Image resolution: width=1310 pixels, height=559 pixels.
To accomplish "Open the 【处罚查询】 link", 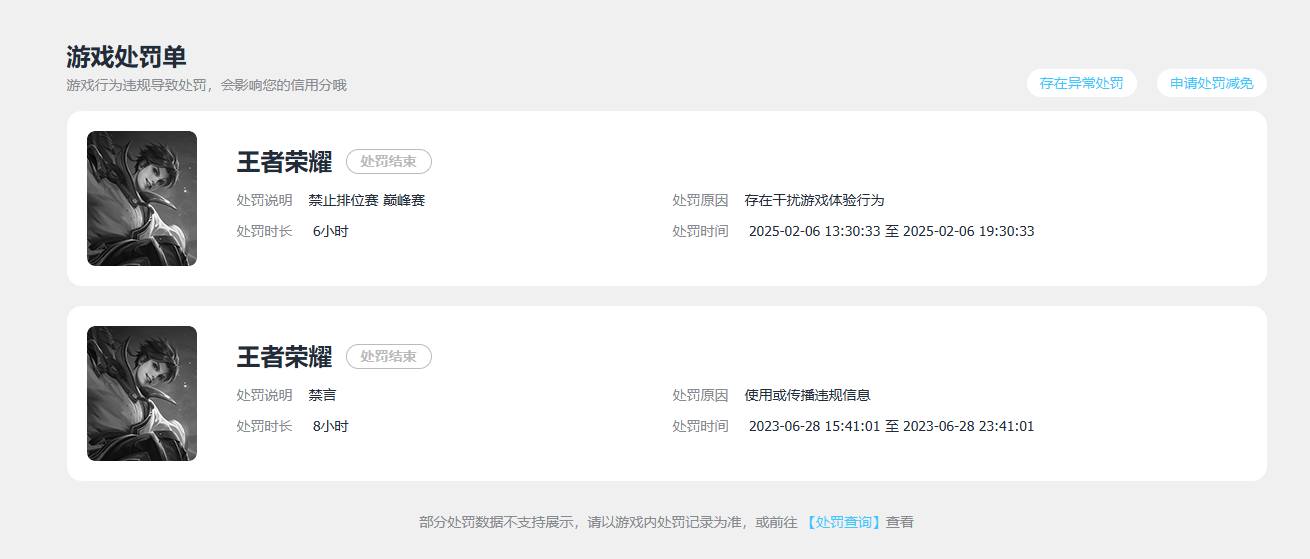I will (x=844, y=522).
